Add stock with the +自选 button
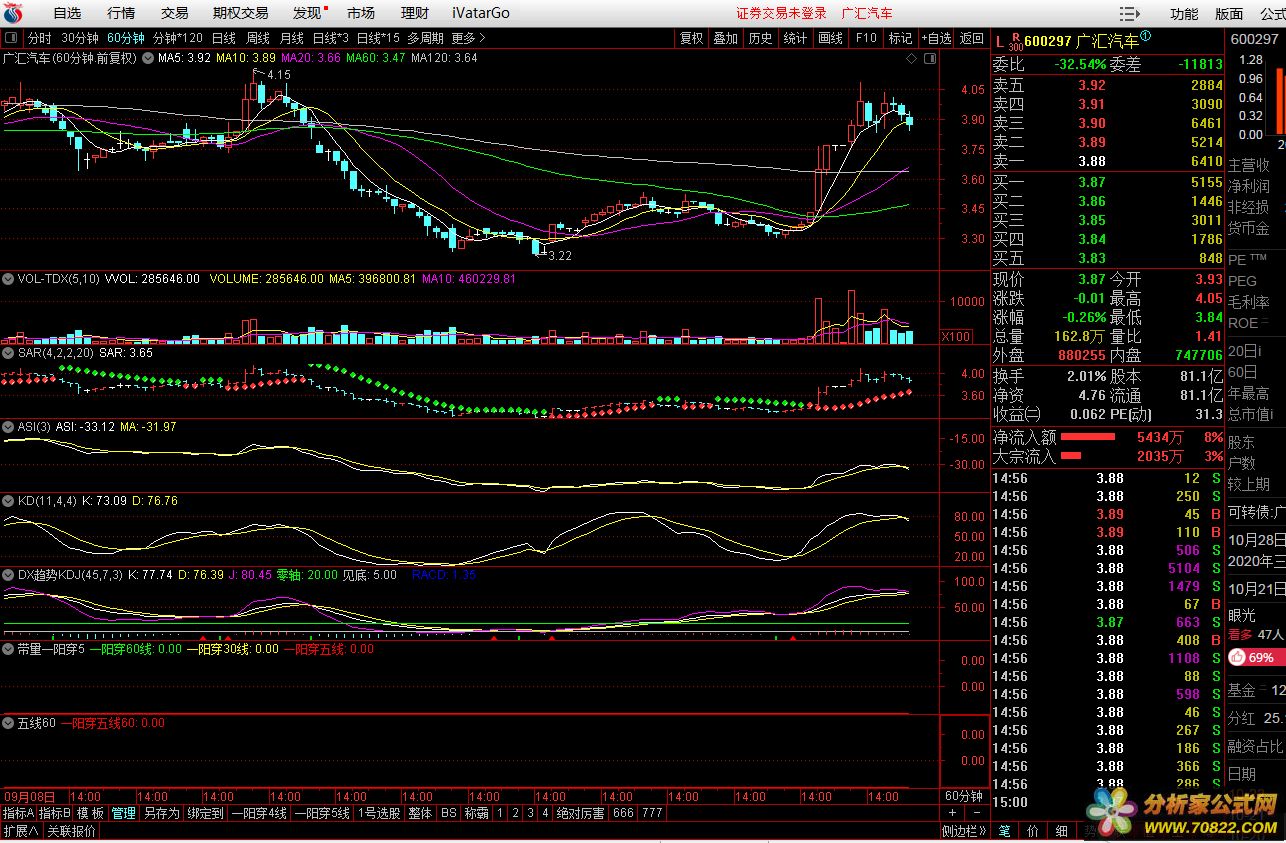 point(936,38)
